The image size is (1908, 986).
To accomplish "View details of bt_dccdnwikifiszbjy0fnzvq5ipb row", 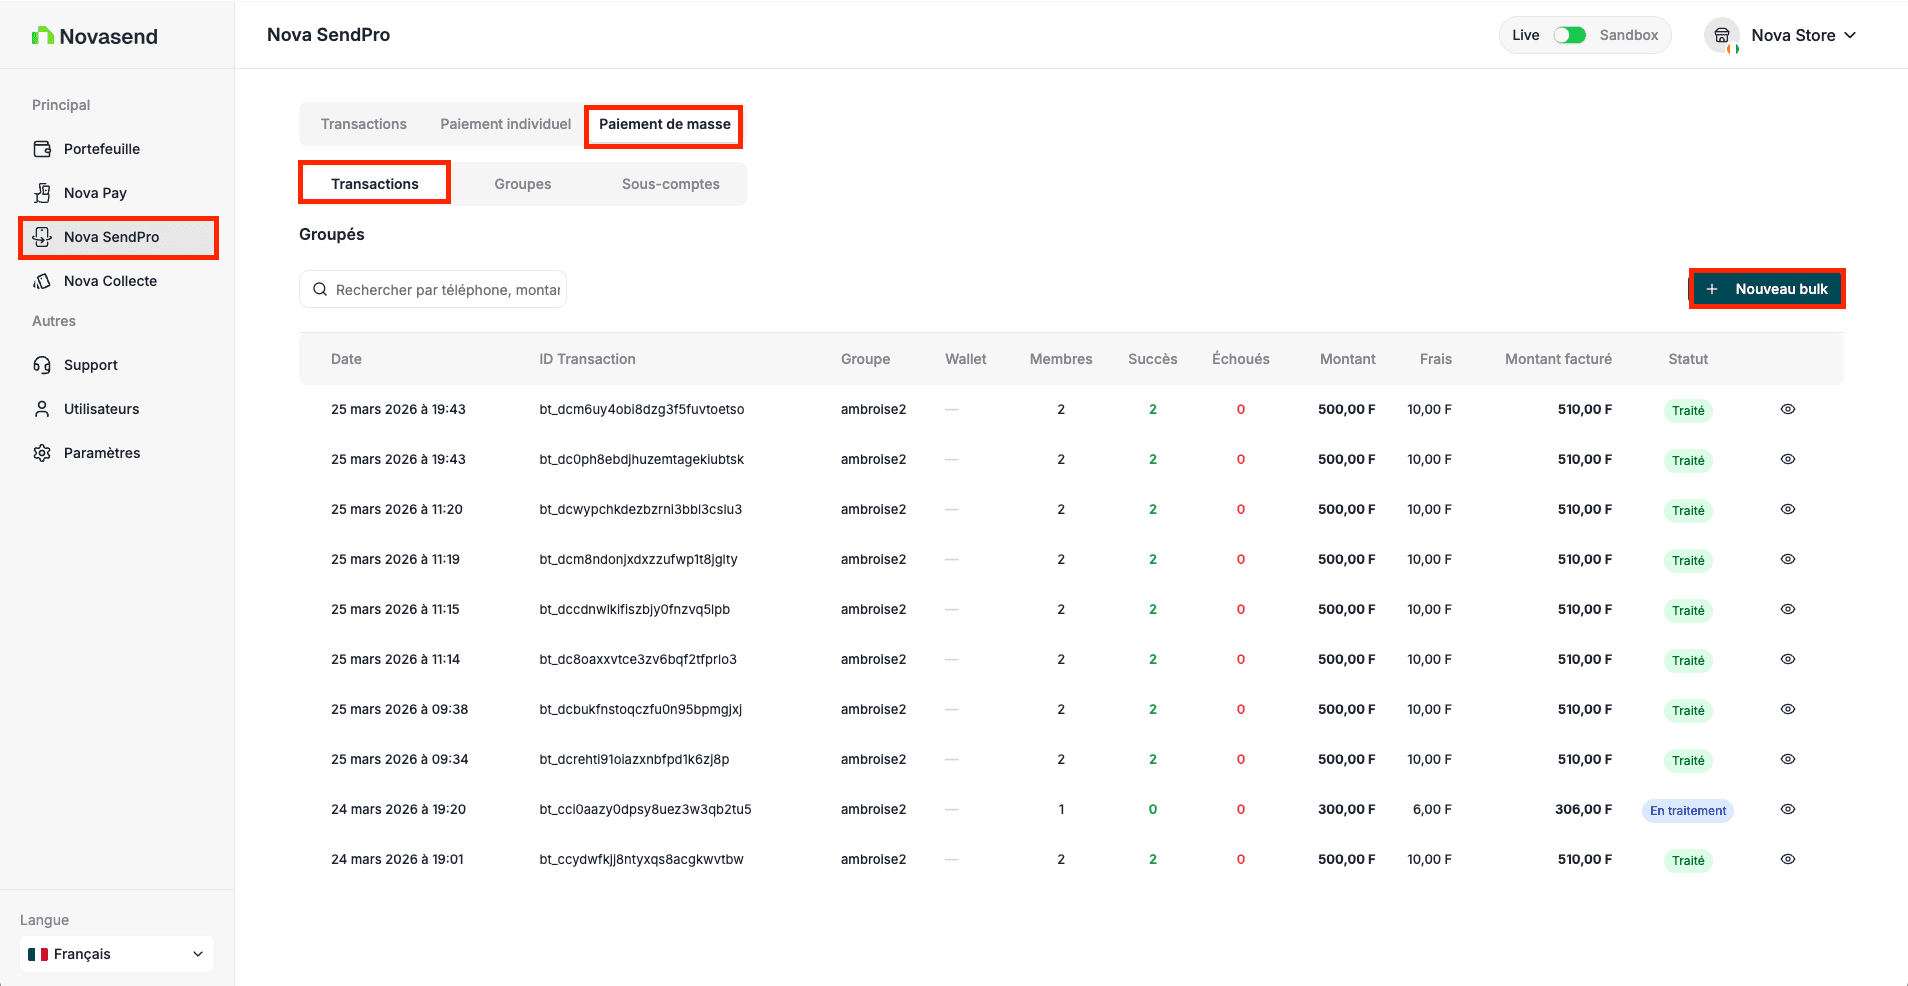I will [1788, 609].
